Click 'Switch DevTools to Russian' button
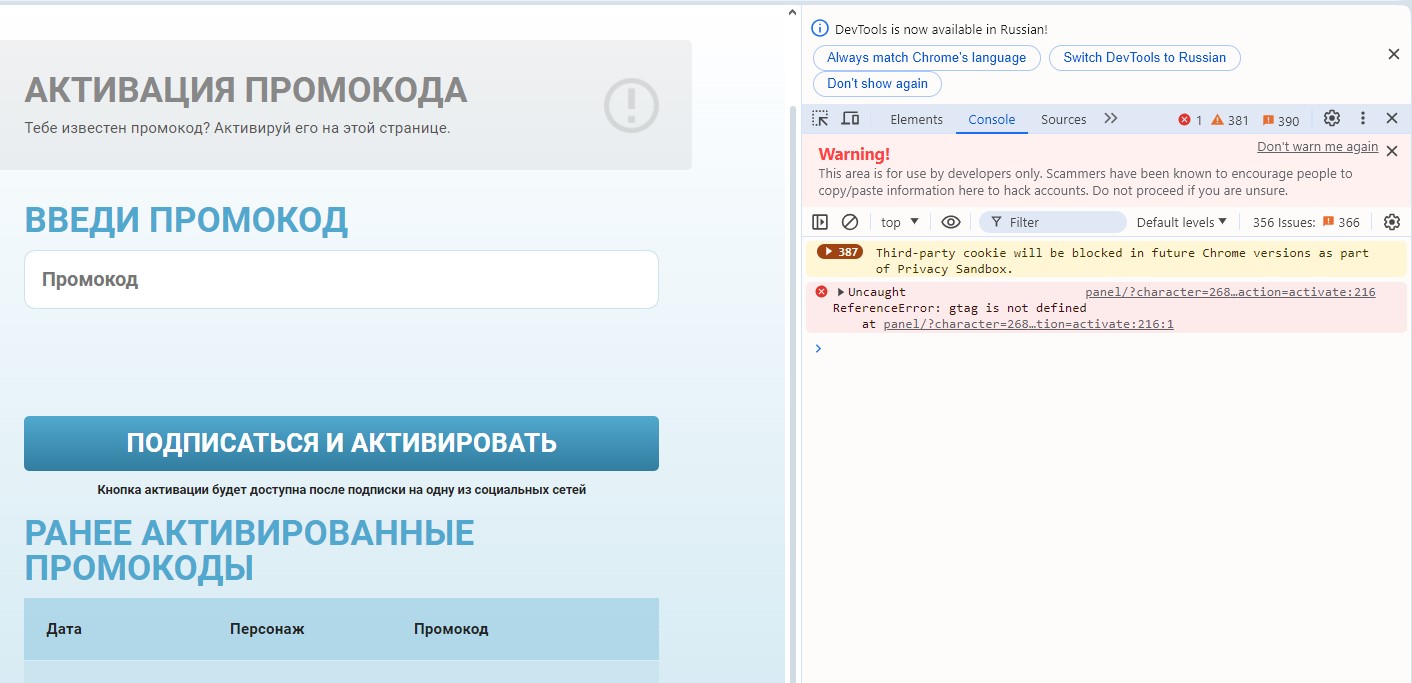This screenshot has height=683, width=1412. 1144,58
